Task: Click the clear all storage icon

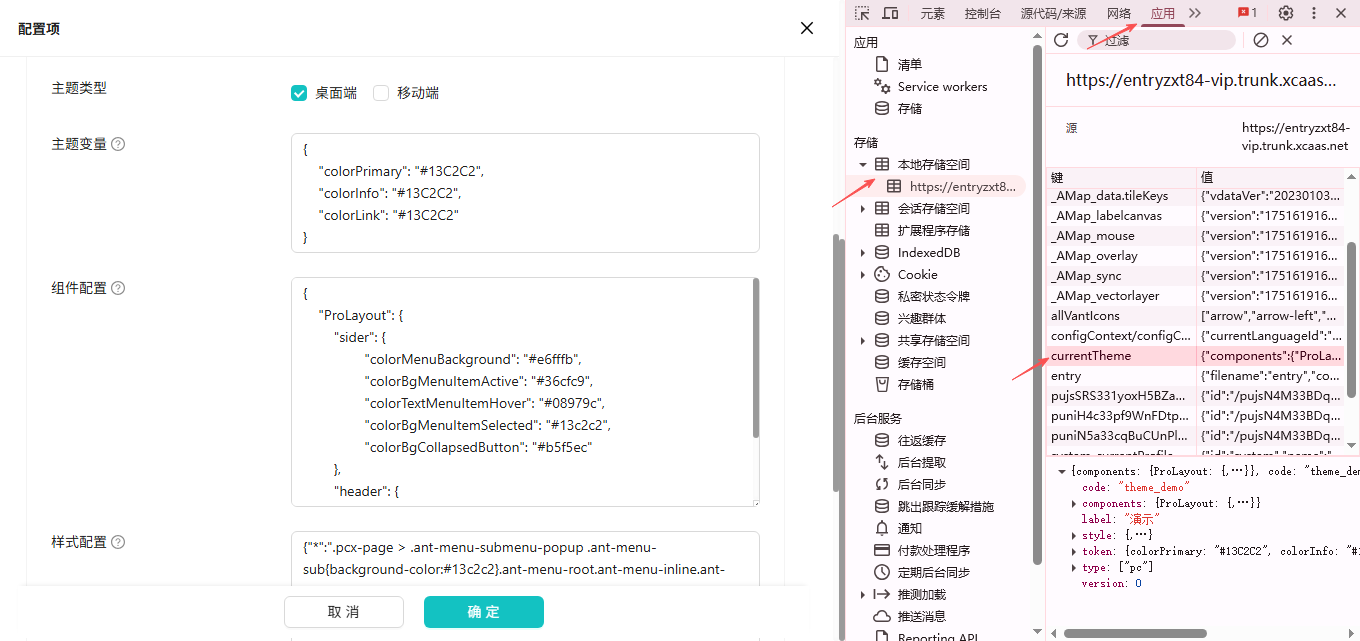Action: pos(1261,40)
